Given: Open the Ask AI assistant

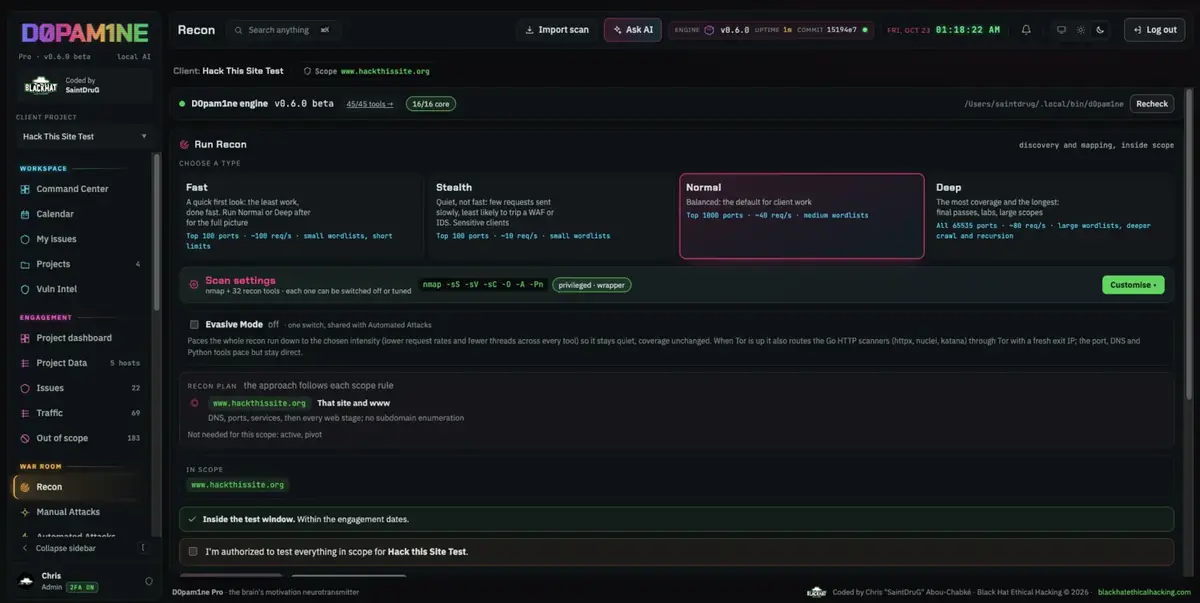Looking at the screenshot, I should tap(633, 30).
